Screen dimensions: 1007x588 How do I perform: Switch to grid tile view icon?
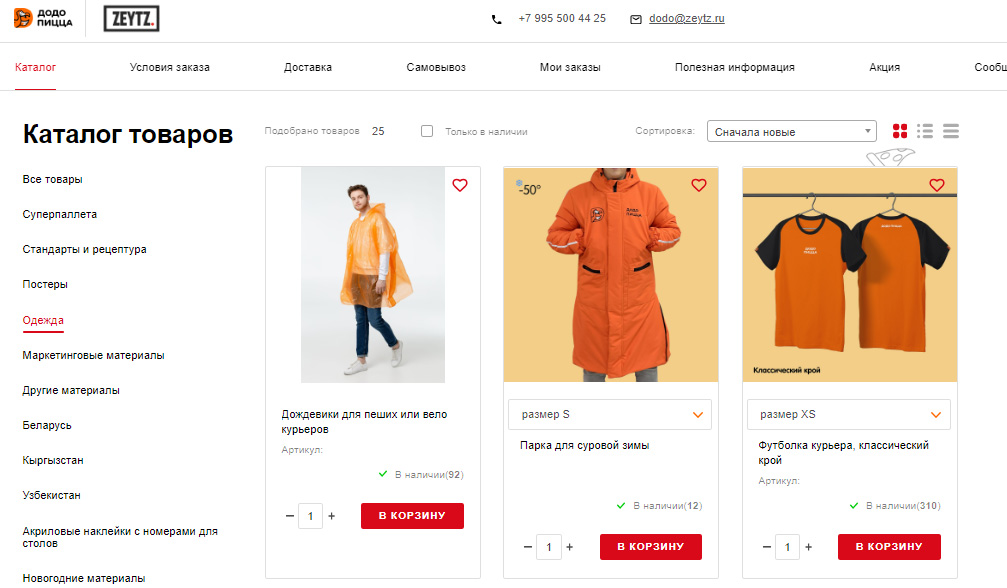click(x=900, y=131)
